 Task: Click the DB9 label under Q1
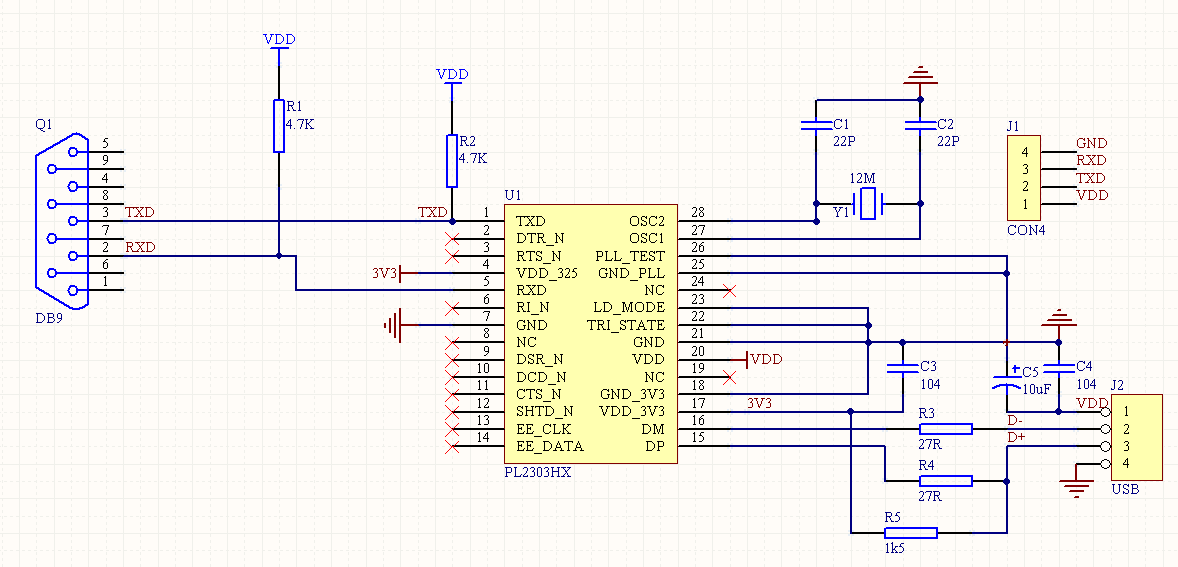[48, 318]
